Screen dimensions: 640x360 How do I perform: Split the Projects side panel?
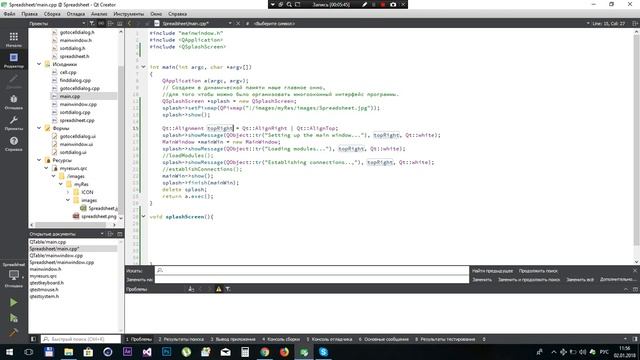[110, 24]
